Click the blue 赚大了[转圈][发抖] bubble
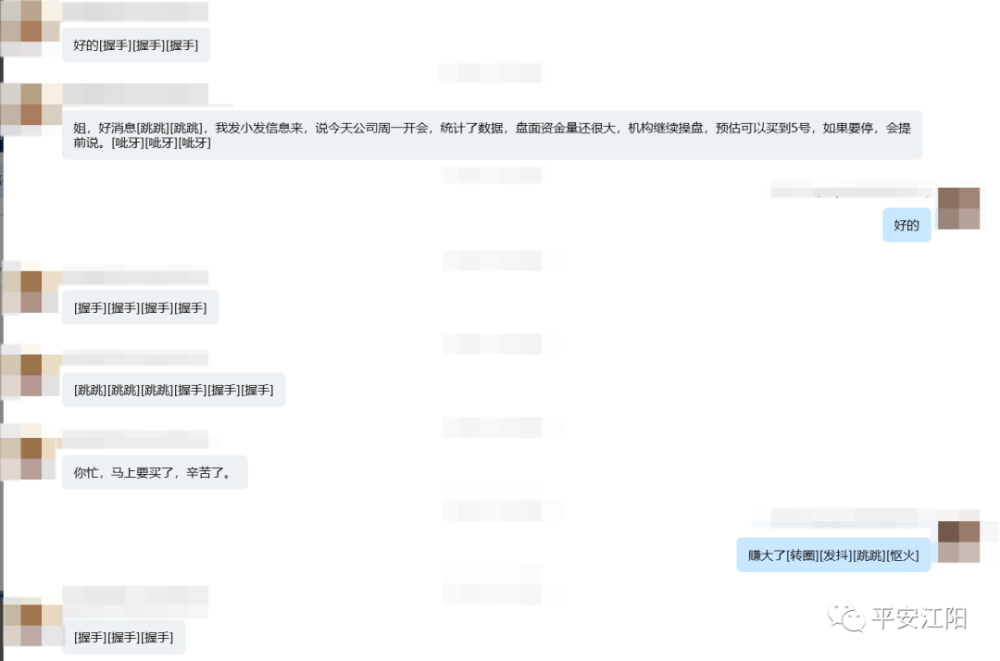This screenshot has width=1000, height=661. coord(834,555)
